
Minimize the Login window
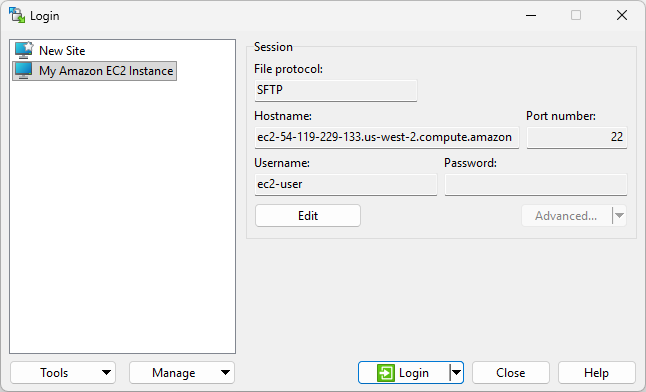[531, 16]
